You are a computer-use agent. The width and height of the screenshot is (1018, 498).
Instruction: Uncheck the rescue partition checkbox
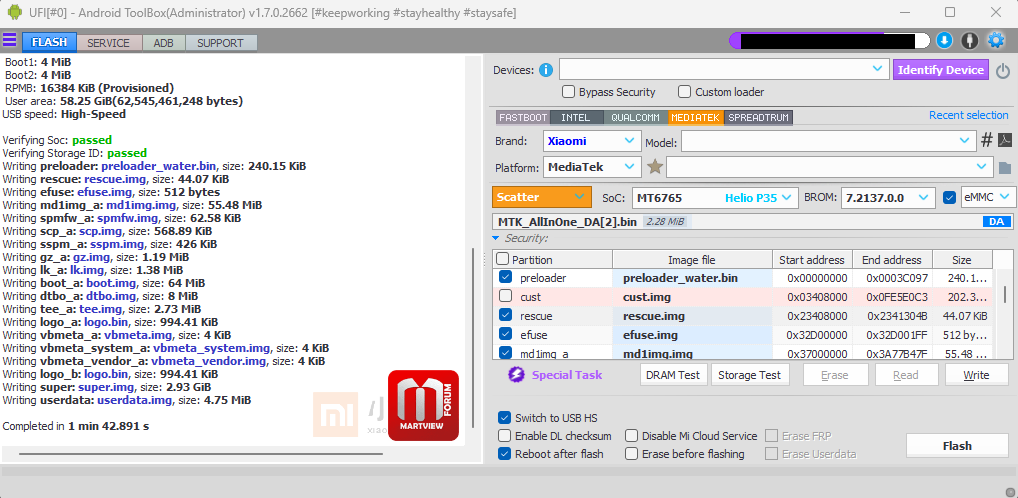coord(505,315)
